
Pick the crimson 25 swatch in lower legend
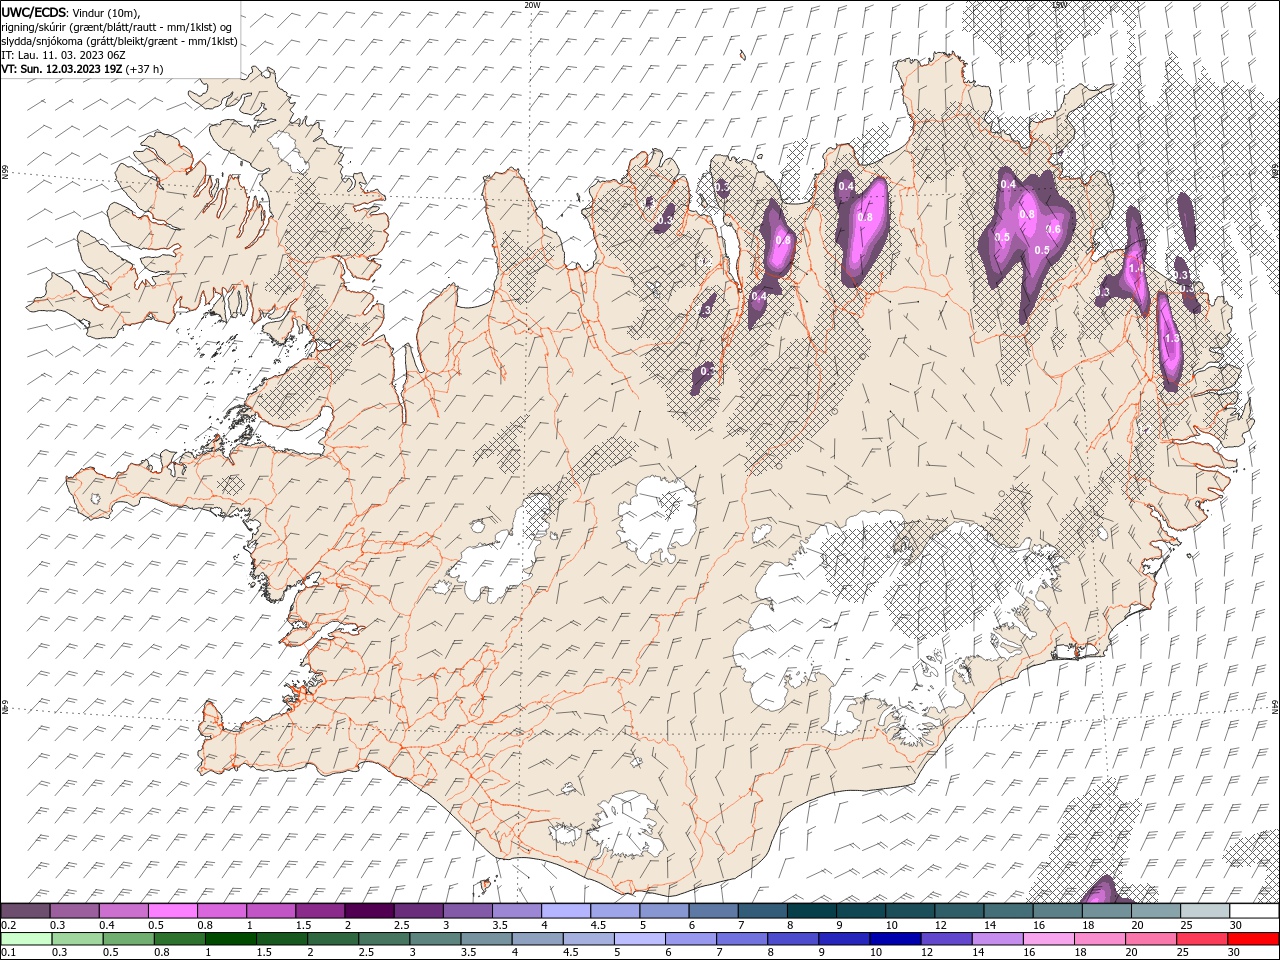tap(1202, 939)
